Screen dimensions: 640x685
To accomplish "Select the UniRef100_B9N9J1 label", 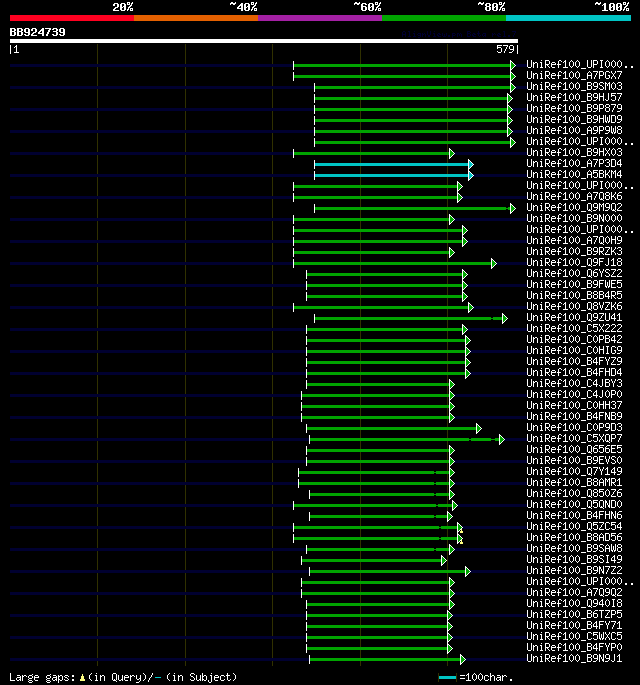I will click(x=574, y=659).
